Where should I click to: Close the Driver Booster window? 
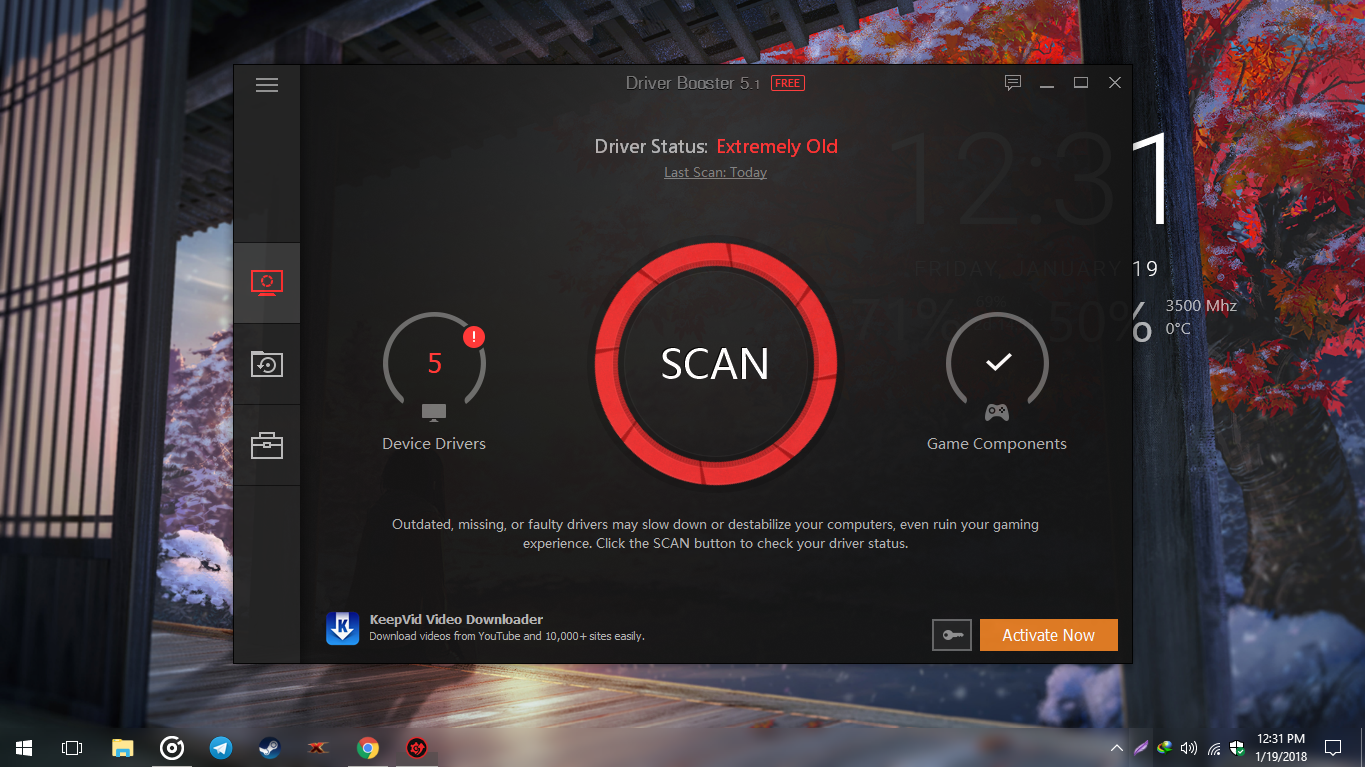click(x=1115, y=83)
